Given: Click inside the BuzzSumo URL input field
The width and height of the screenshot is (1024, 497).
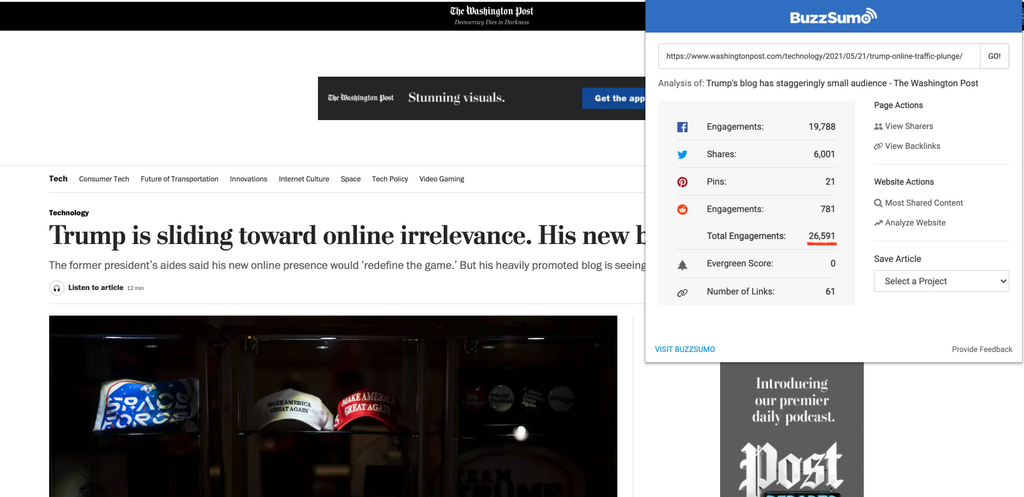Looking at the screenshot, I should (x=817, y=56).
